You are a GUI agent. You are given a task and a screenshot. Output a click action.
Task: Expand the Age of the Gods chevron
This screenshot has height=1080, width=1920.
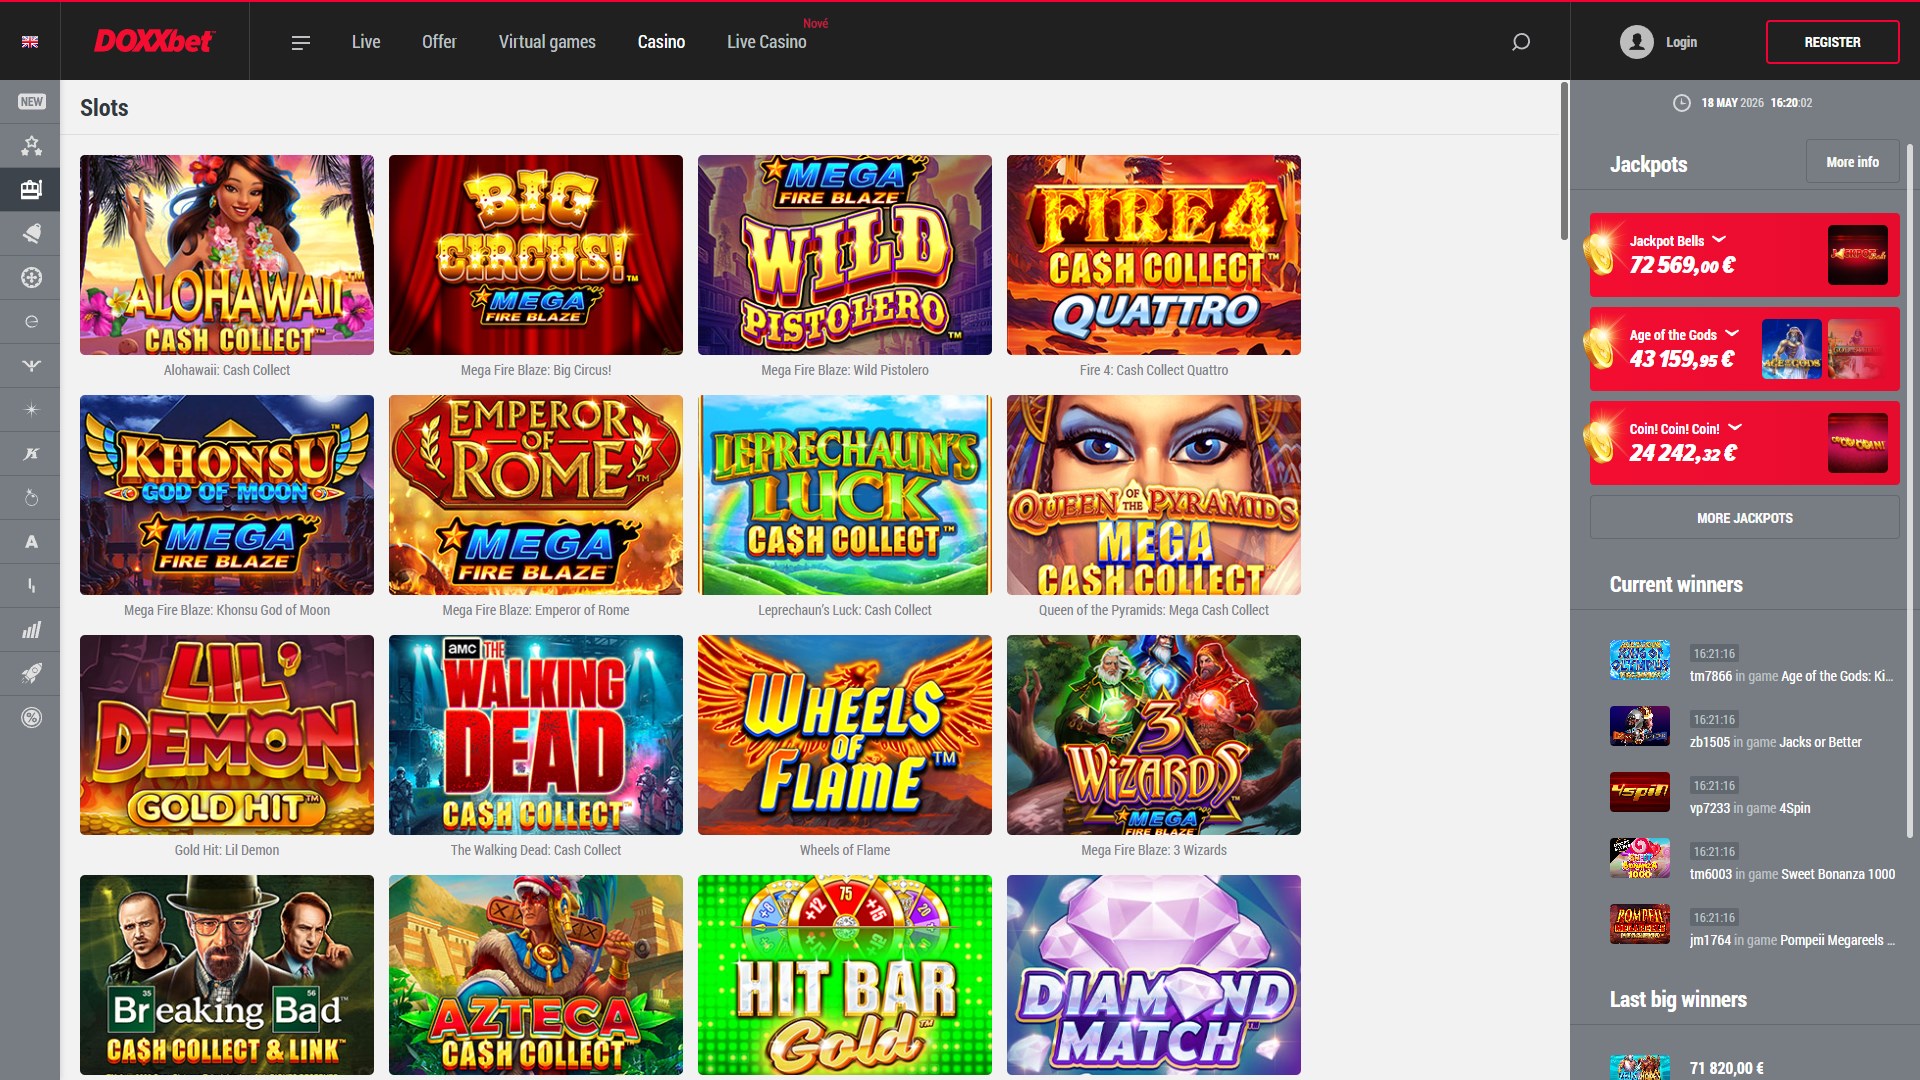click(1732, 334)
